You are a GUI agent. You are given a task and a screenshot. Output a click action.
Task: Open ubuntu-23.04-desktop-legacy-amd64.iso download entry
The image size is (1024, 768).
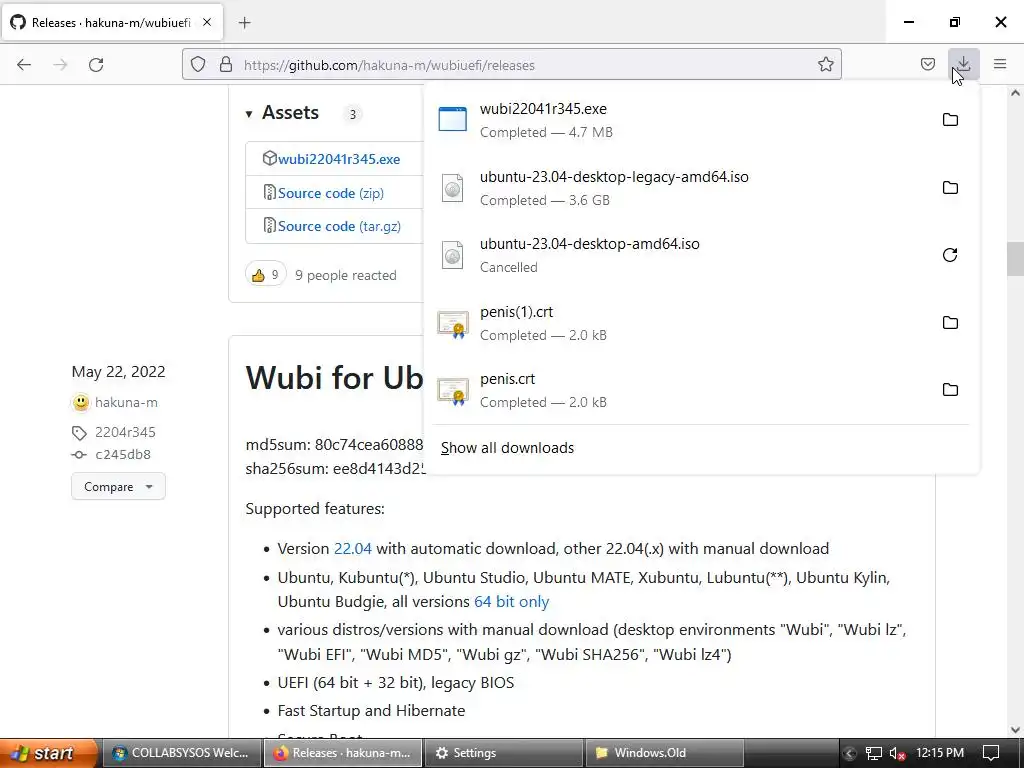pyautogui.click(x=679, y=188)
